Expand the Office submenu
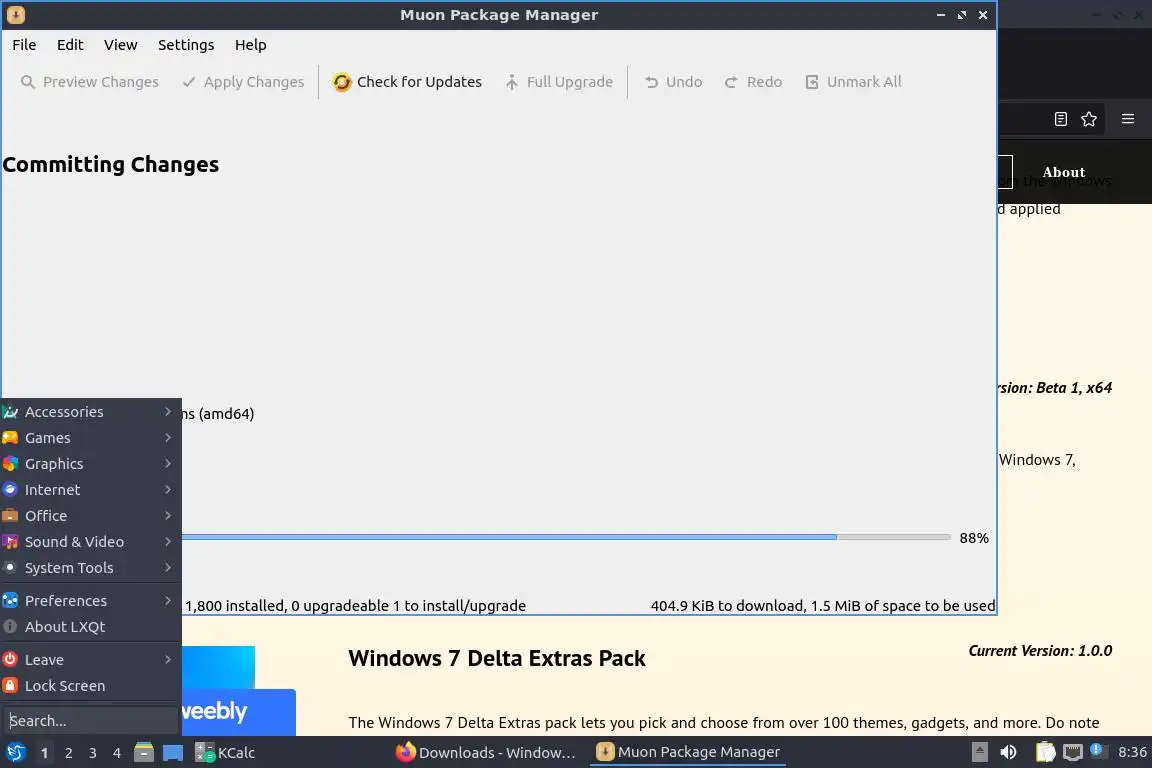The height and width of the screenshot is (768, 1152). [90, 516]
